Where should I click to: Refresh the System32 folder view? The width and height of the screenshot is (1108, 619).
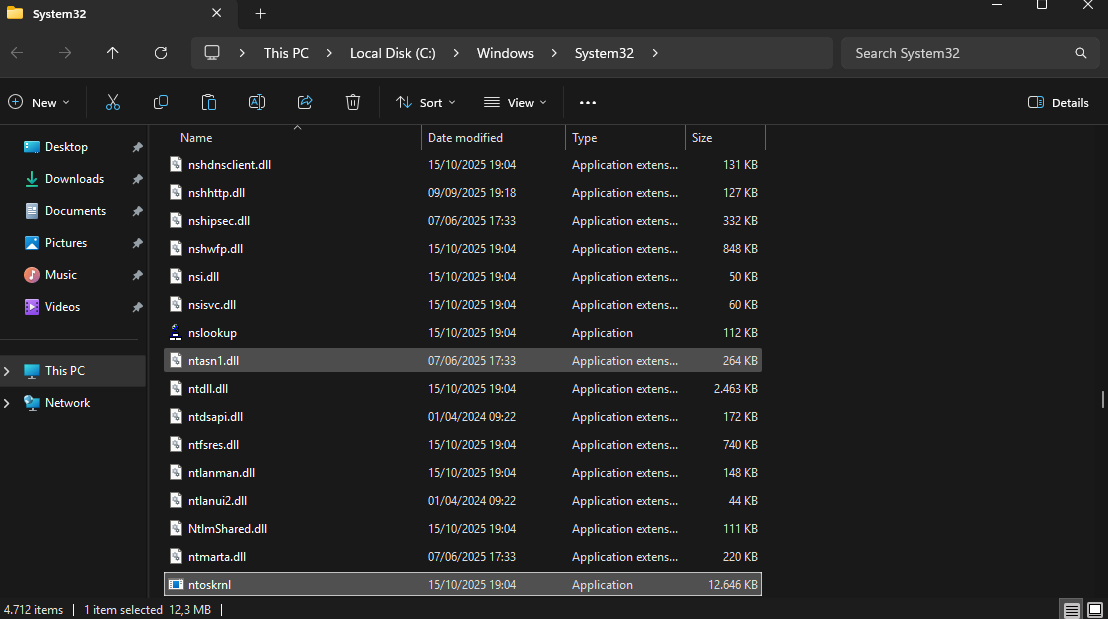(x=161, y=53)
